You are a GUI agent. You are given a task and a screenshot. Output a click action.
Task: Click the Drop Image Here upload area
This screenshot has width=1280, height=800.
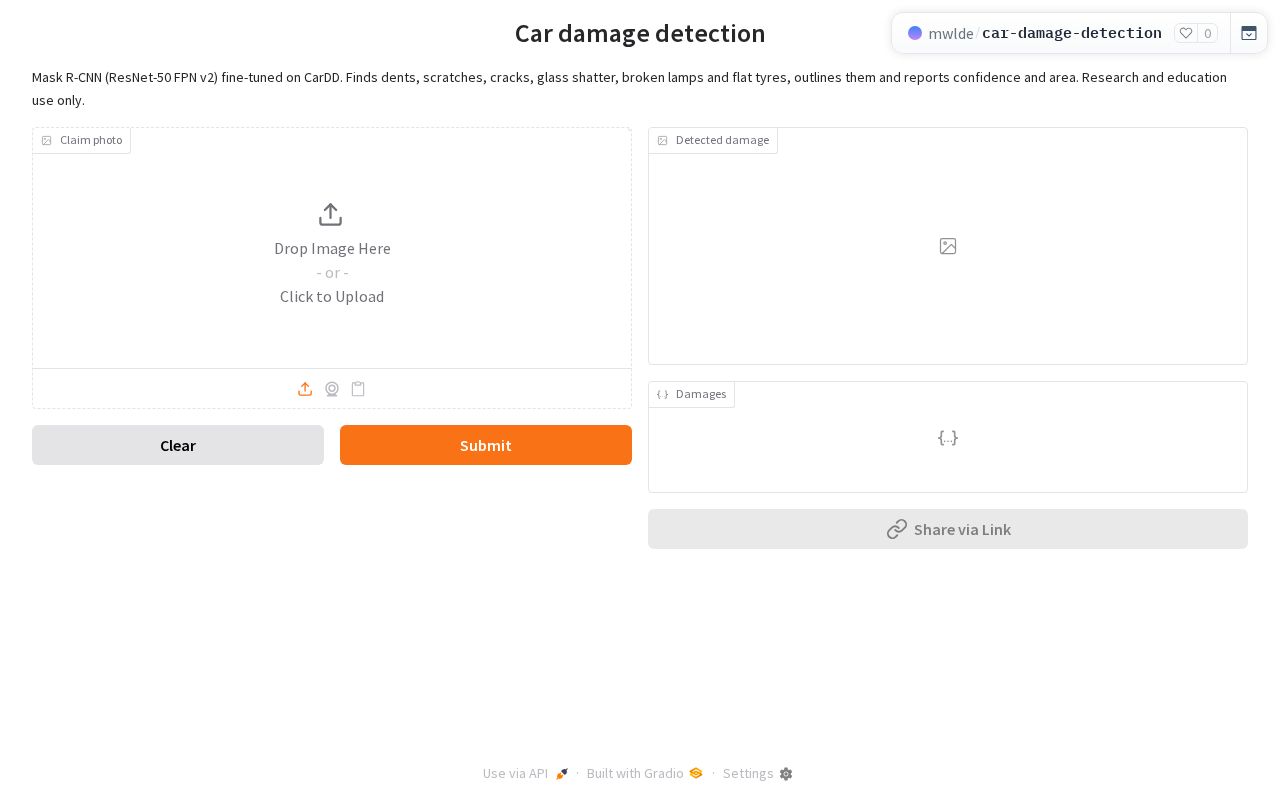coord(332,248)
